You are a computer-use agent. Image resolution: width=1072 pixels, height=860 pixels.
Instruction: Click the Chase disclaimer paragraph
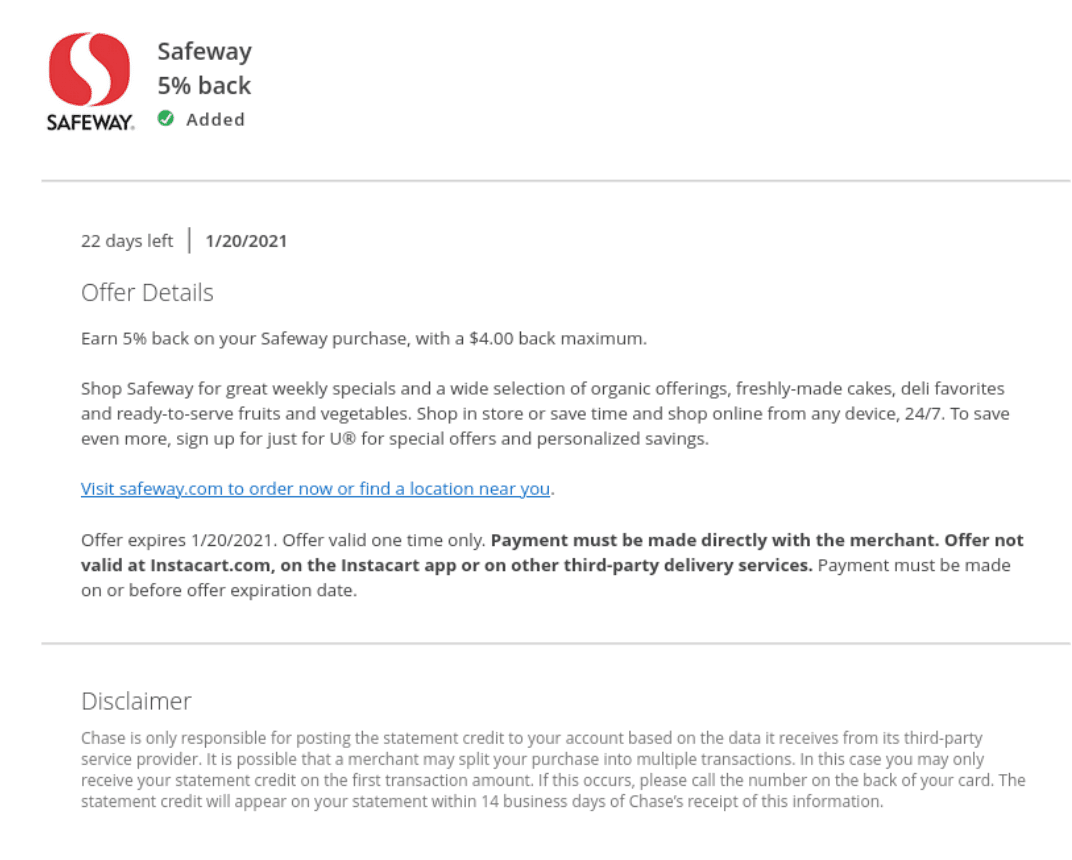click(x=553, y=770)
